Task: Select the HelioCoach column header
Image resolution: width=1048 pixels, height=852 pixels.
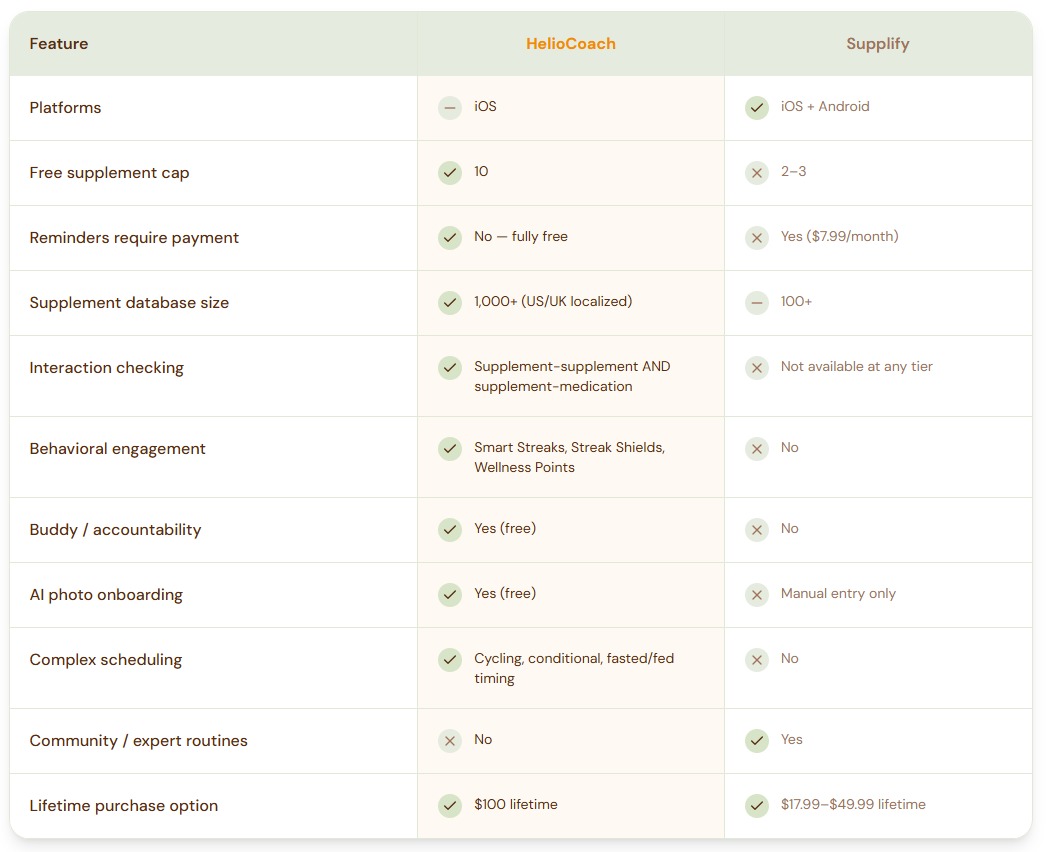Action: (x=570, y=44)
